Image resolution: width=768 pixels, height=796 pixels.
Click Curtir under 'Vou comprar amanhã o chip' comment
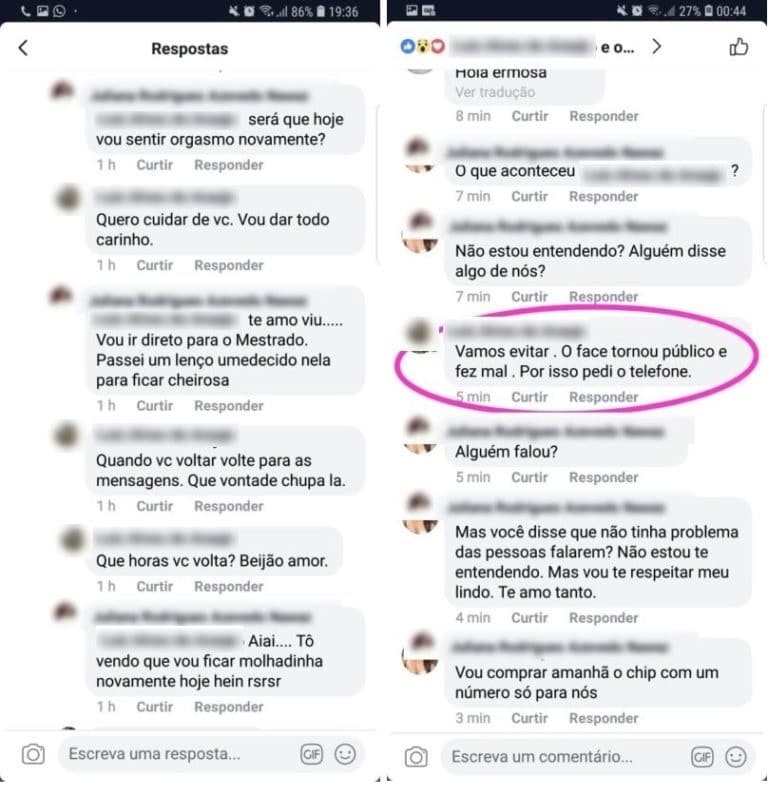[x=529, y=718]
